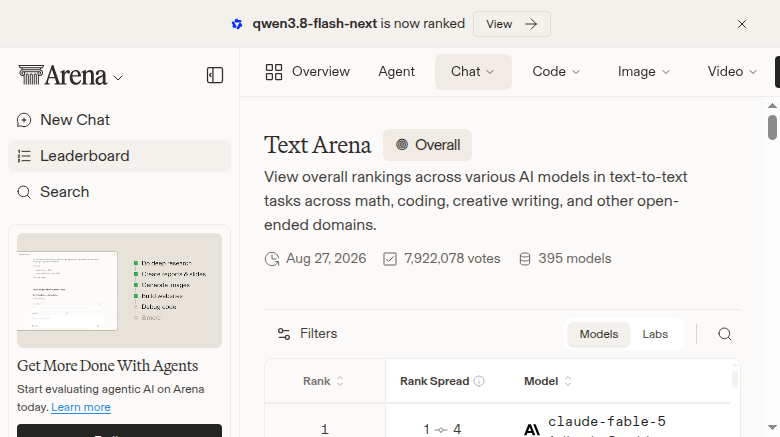Click the New Chat plus bubble icon
The image size is (780, 437).
[x=24, y=120]
